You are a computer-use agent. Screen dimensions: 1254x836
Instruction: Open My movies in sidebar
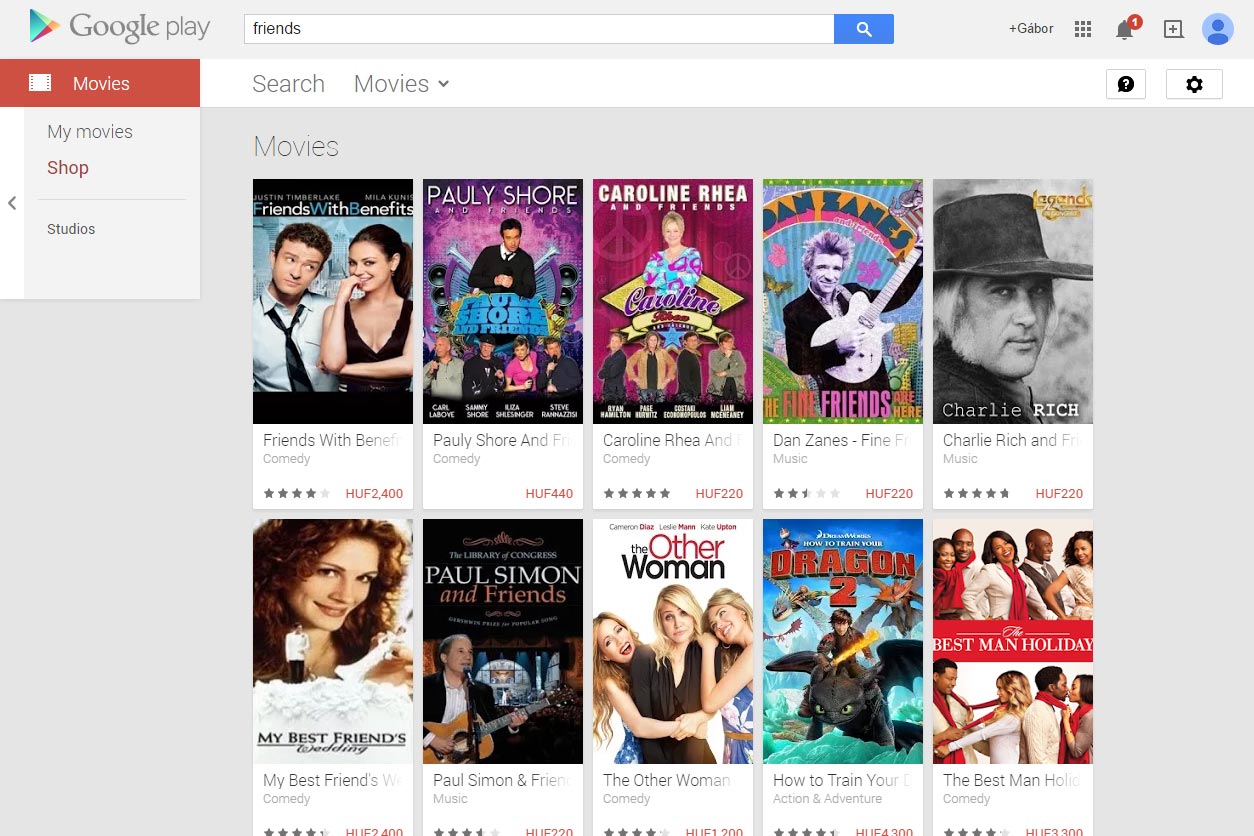(x=90, y=132)
